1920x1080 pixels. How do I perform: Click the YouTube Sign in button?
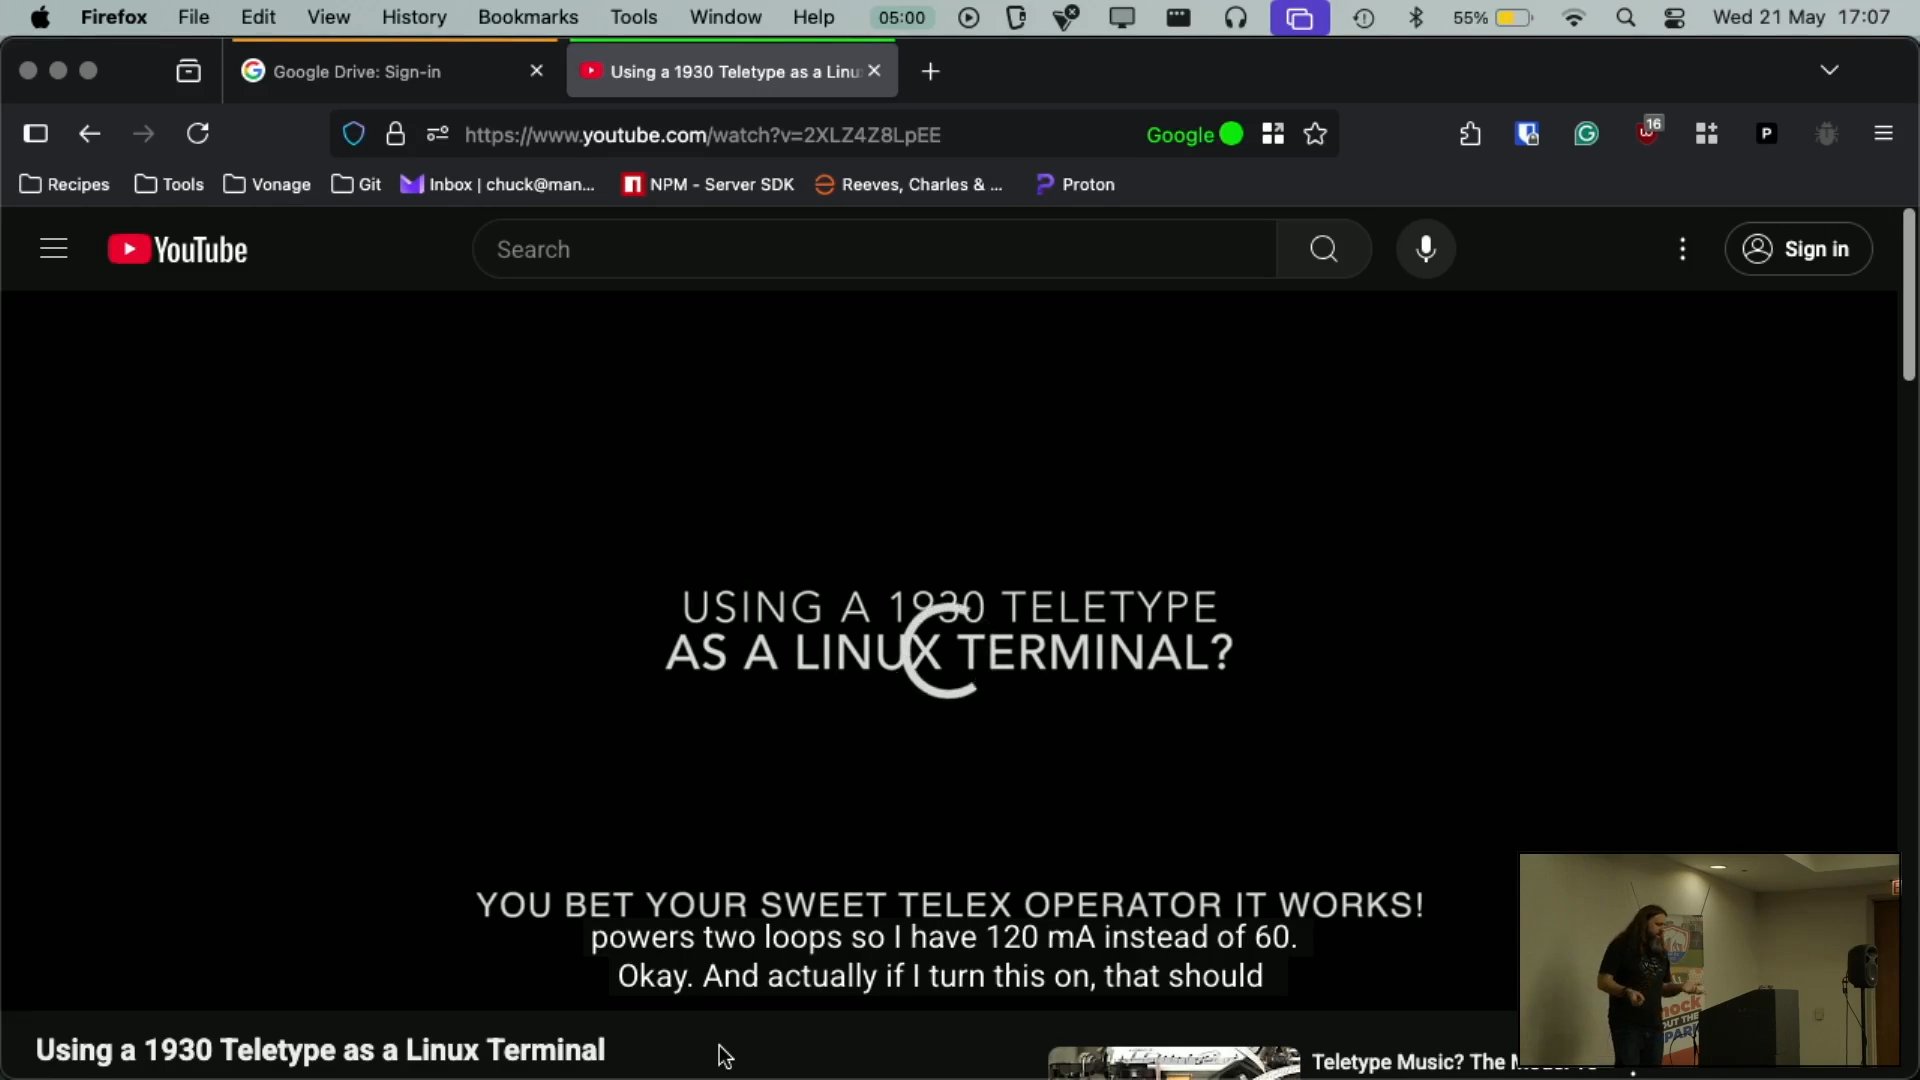[1798, 249]
